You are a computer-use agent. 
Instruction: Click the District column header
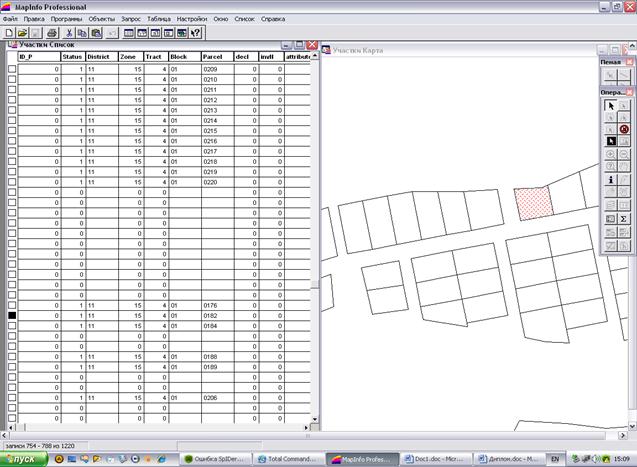coord(100,57)
